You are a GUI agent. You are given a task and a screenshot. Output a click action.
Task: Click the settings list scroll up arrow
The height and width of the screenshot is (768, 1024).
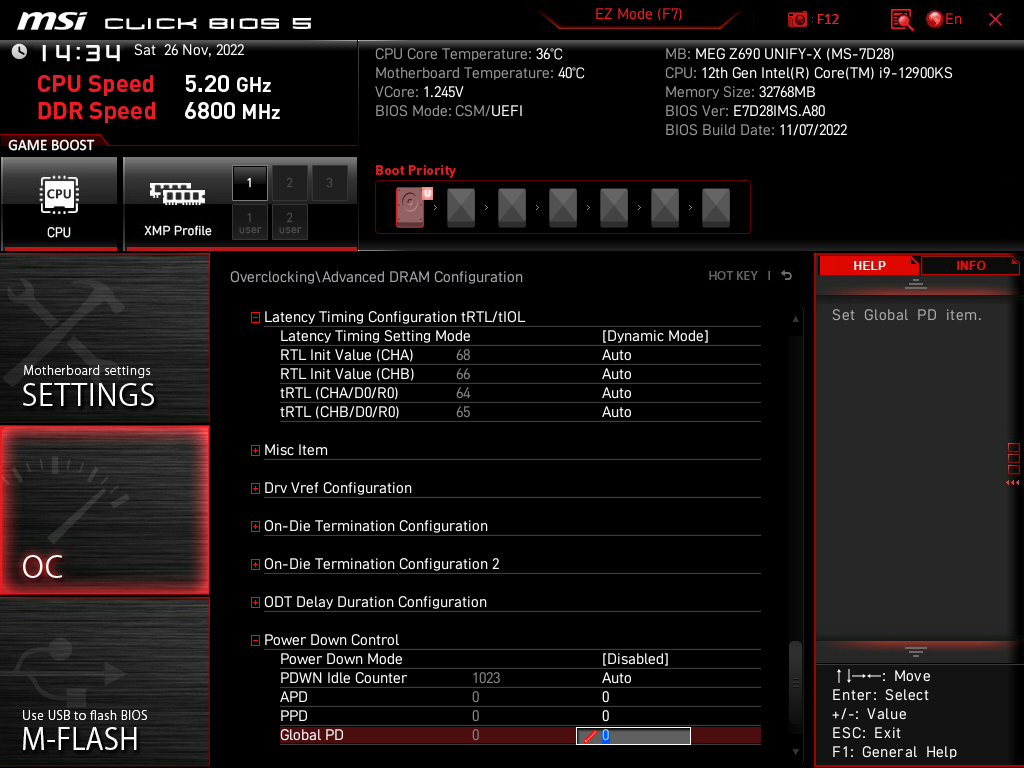coord(795,319)
